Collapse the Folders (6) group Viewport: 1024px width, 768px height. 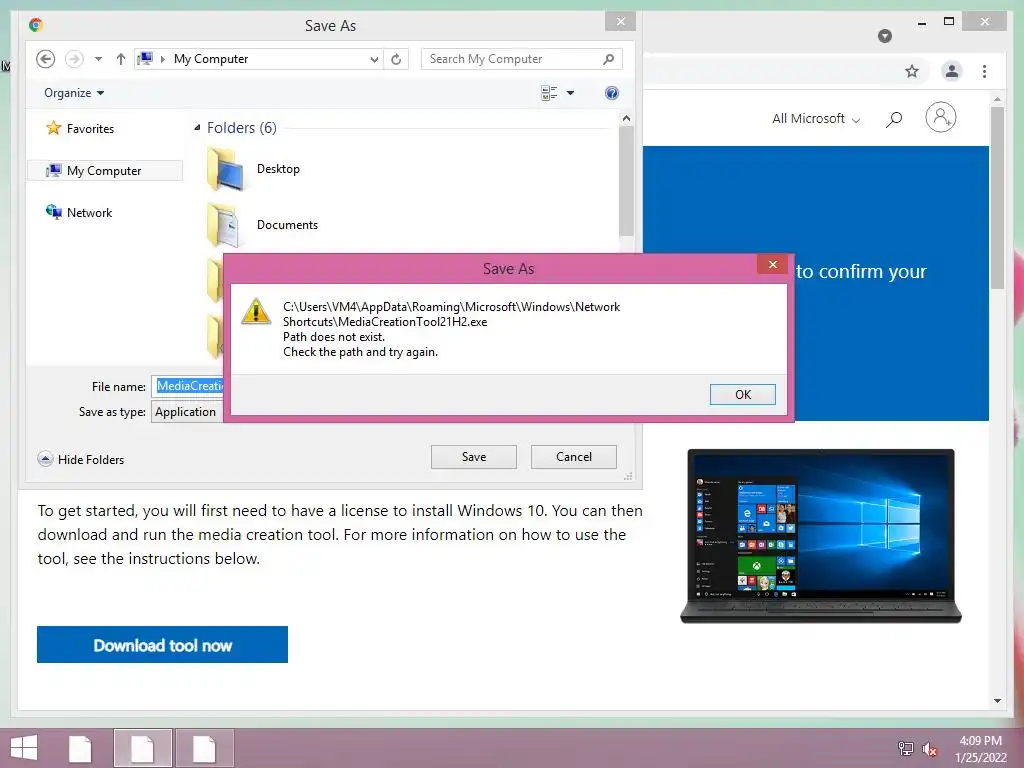pyautogui.click(x=197, y=128)
